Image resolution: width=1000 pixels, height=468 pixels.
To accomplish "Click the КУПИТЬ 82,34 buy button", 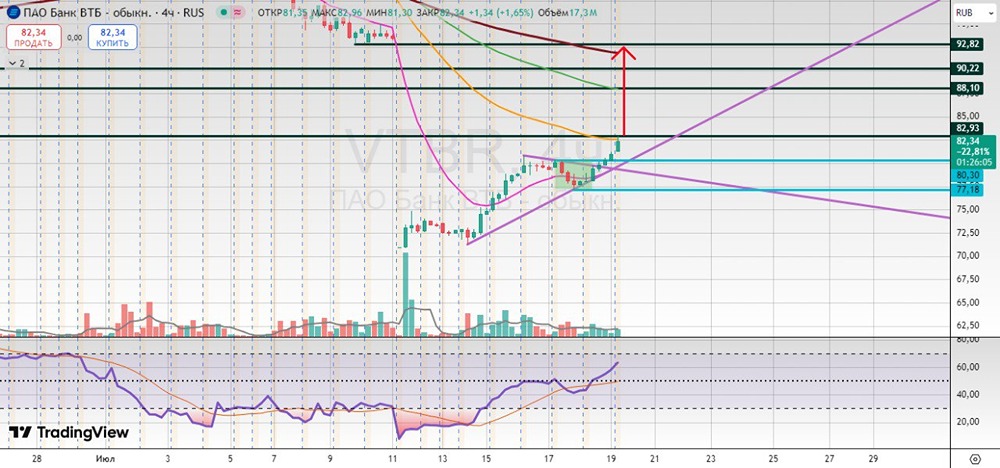I will [x=112, y=37].
